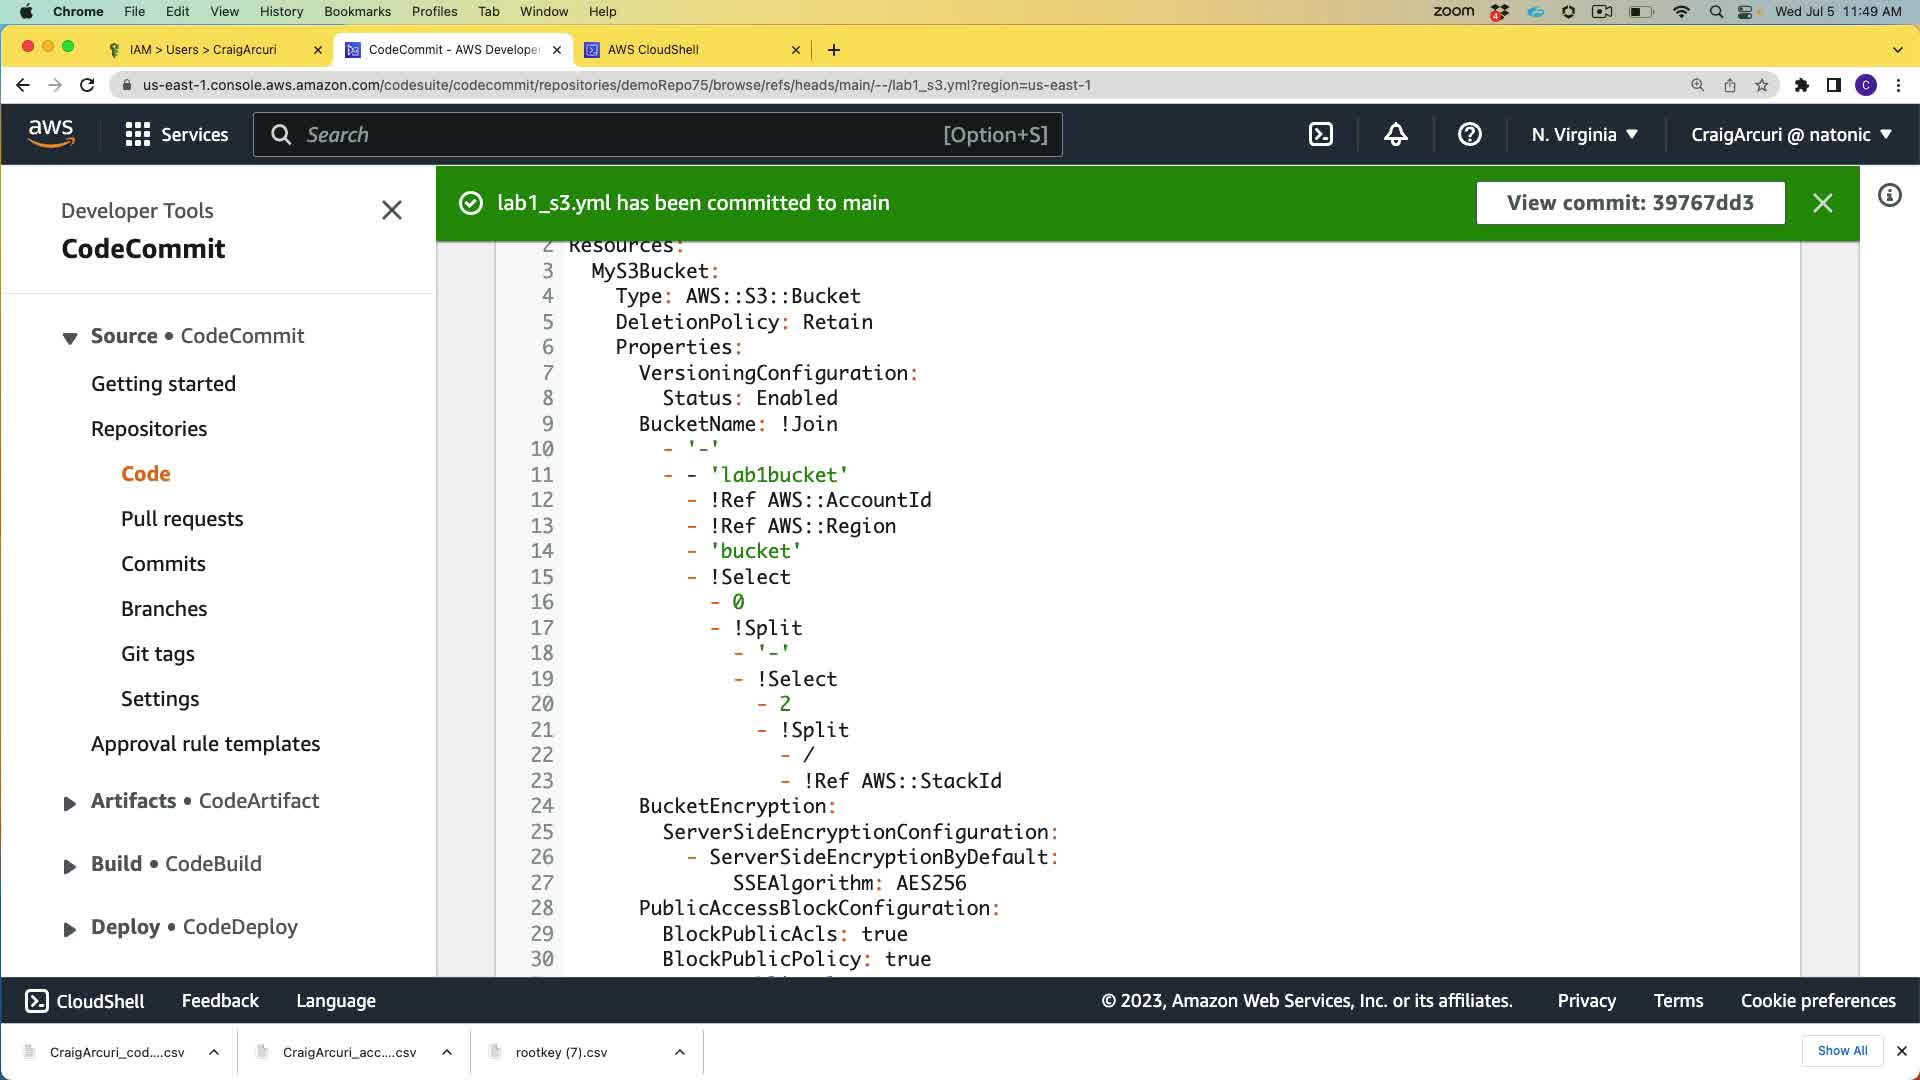Open the CraigArcuri account menu
Viewport: 1920px width, 1080px height.
pos(1791,134)
